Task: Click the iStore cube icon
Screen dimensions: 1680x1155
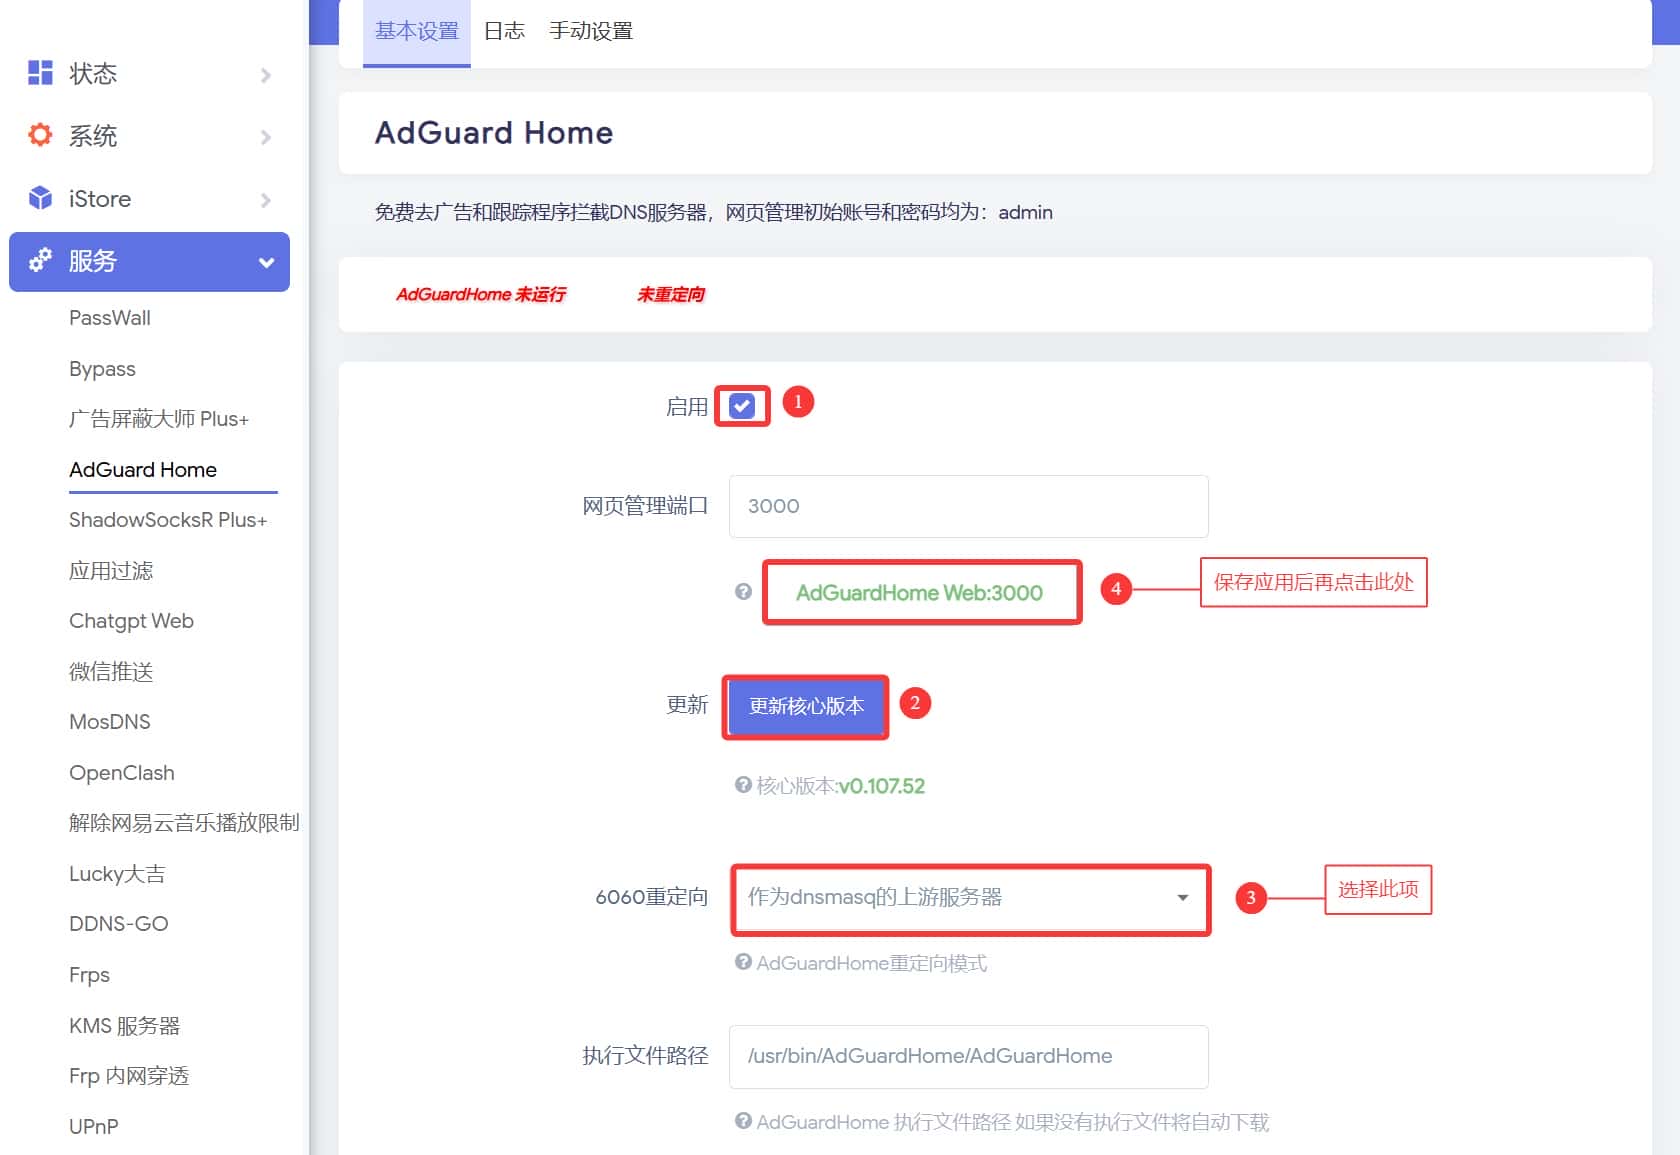Action: point(40,198)
